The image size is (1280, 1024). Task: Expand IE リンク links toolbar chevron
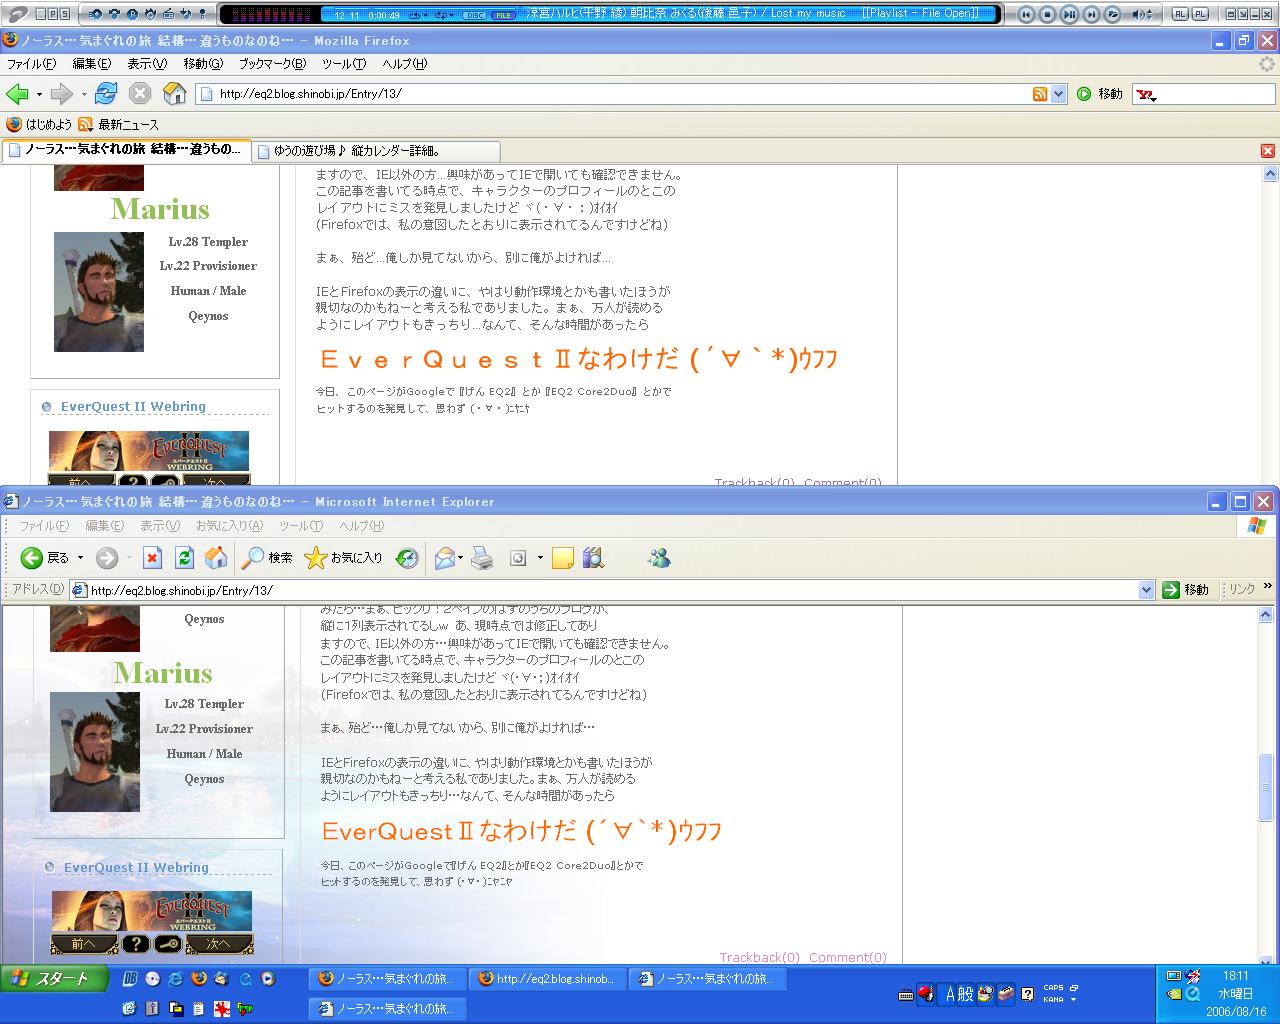1268,587
